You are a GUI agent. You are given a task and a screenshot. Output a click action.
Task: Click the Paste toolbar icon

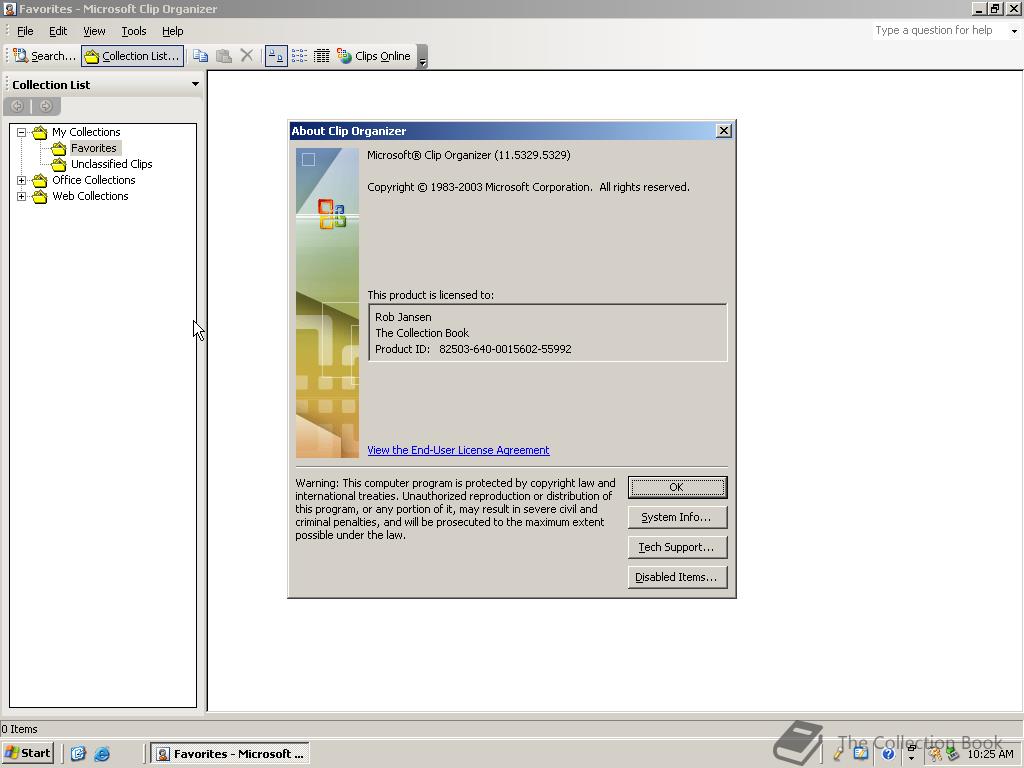224,56
